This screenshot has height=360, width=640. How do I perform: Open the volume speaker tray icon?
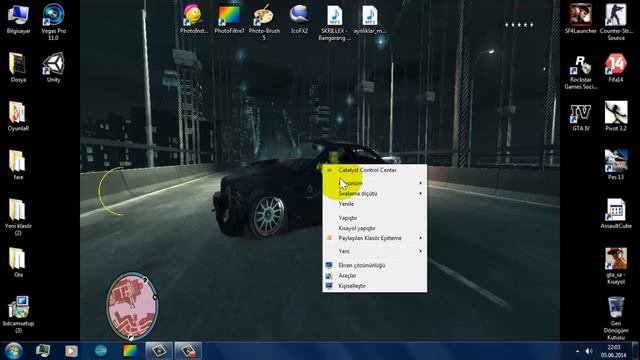(x=589, y=351)
